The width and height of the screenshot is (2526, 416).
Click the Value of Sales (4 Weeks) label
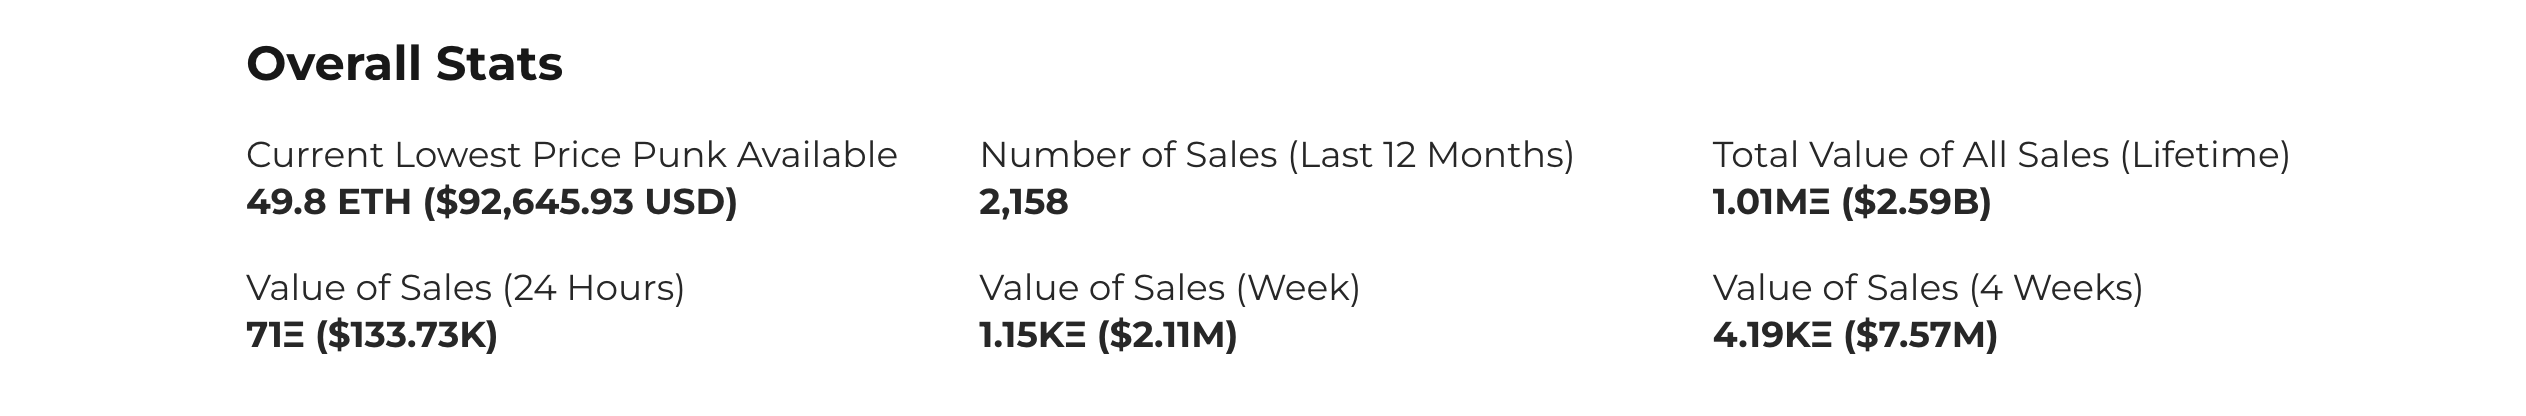[1927, 288]
